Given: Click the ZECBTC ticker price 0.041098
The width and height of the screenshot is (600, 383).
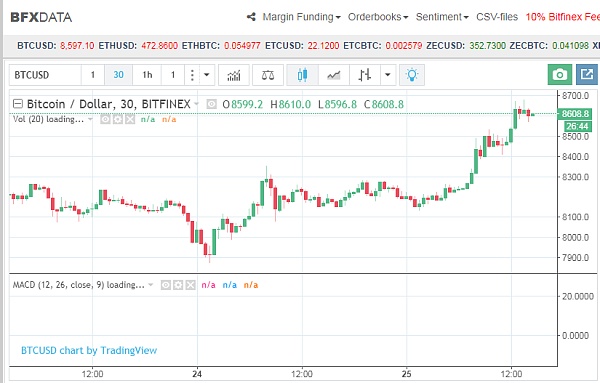Looking at the screenshot, I should coord(570,46).
